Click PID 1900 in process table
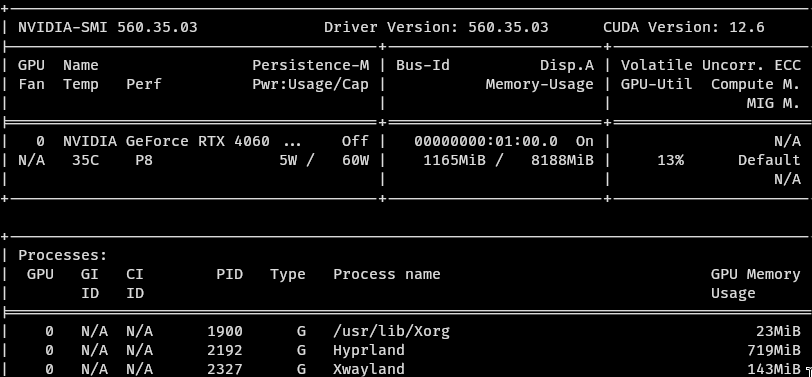The image size is (812, 377). [225, 331]
